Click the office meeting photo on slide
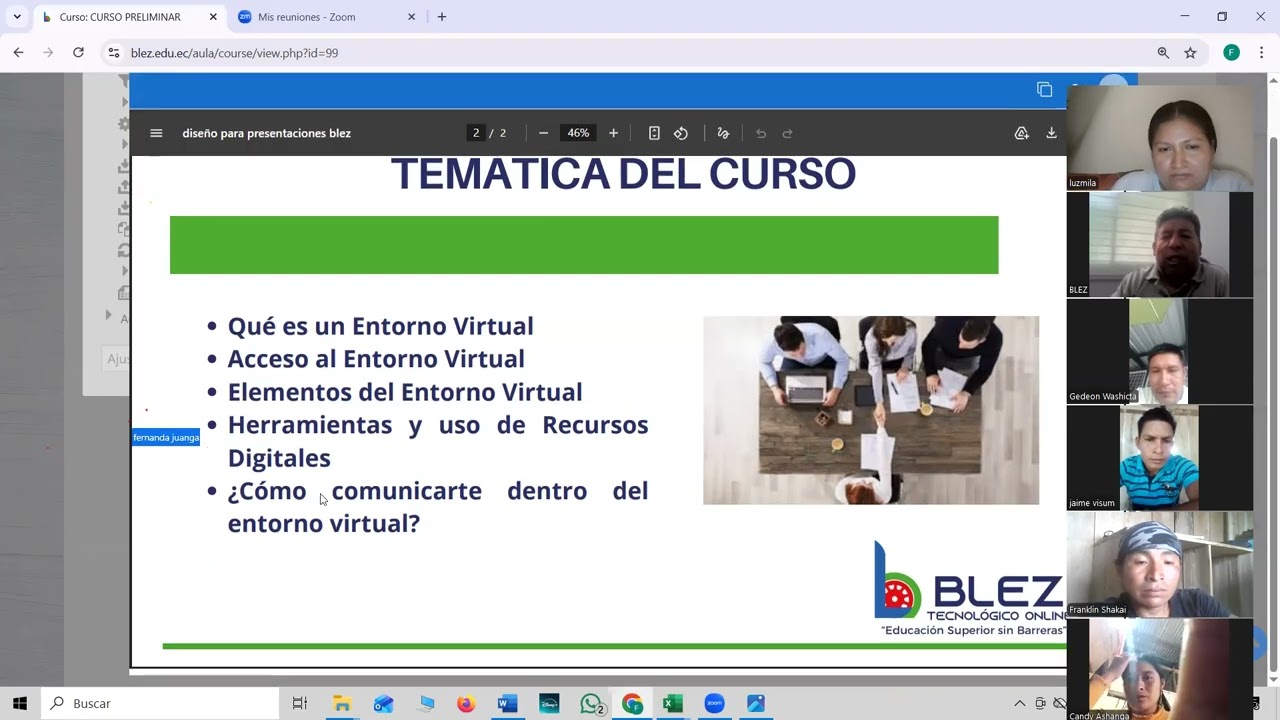The height and width of the screenshot is (720, 1280). point(871,410)
